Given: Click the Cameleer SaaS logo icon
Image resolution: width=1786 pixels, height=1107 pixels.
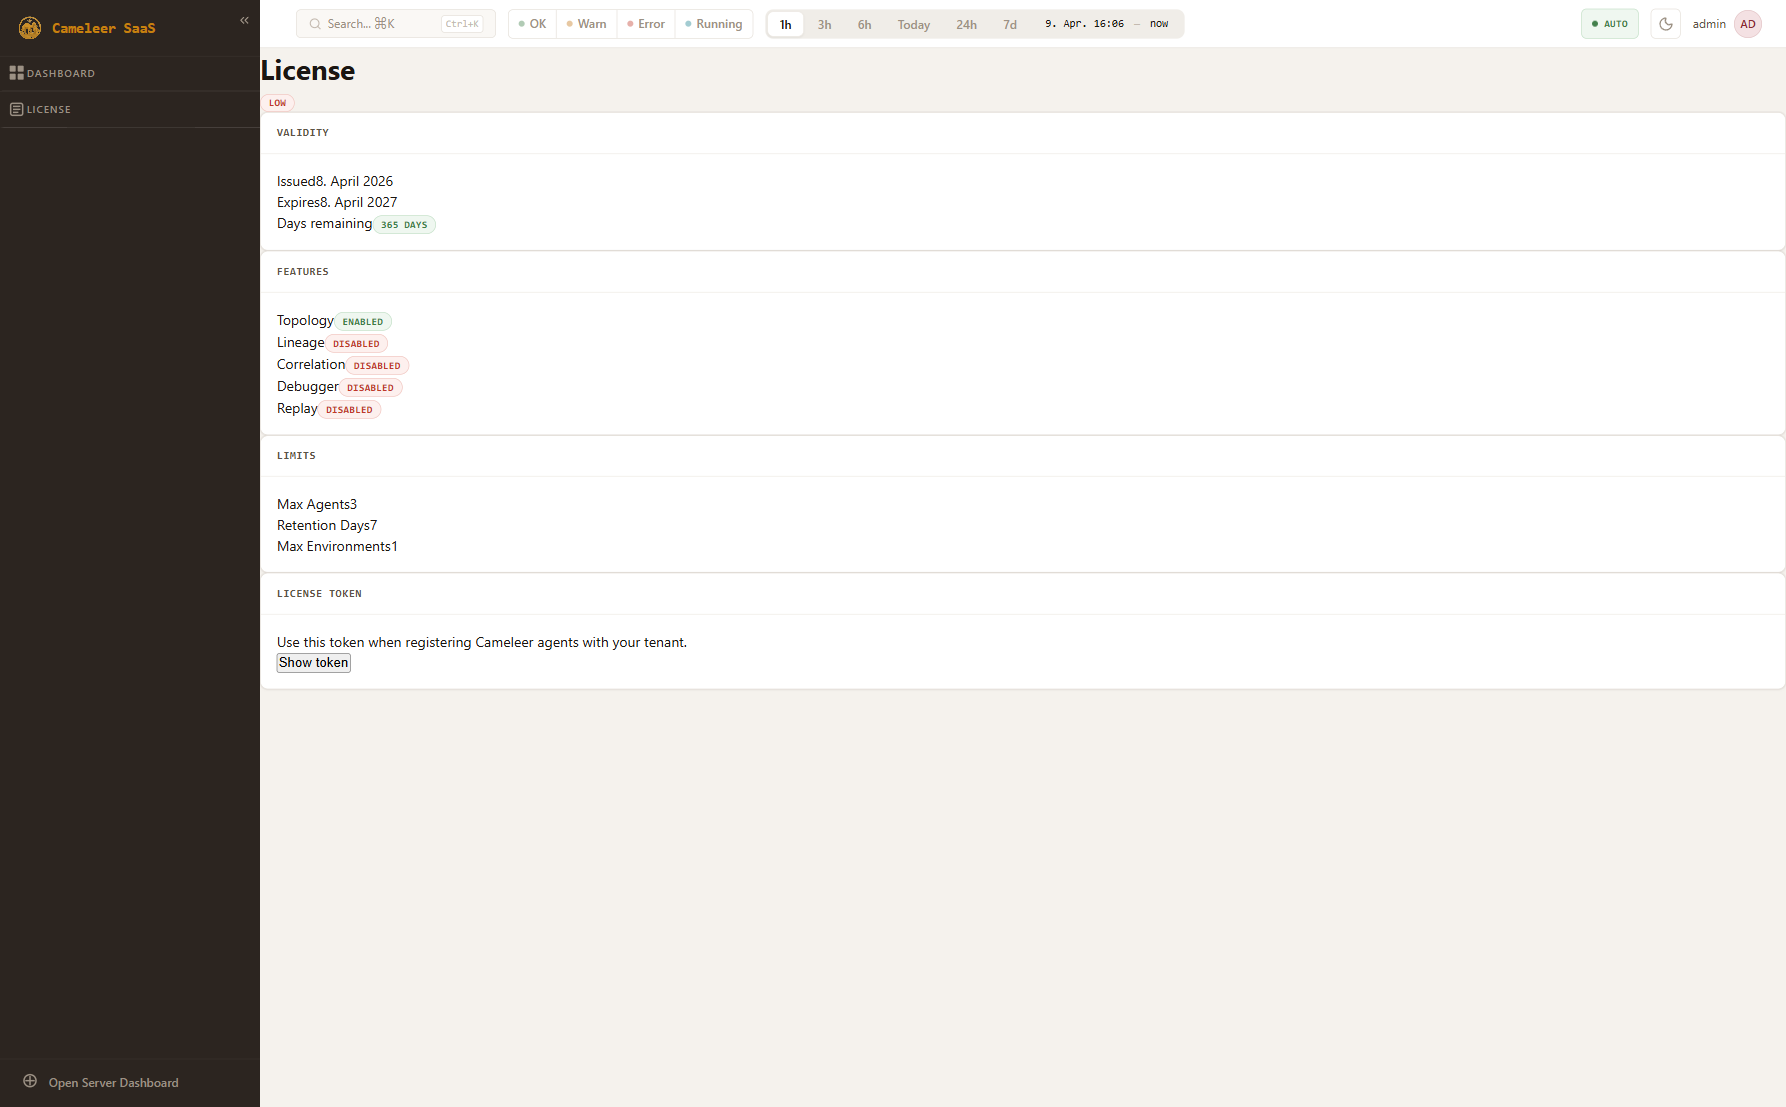Looking at the screenshot, I should coord(30,28).
